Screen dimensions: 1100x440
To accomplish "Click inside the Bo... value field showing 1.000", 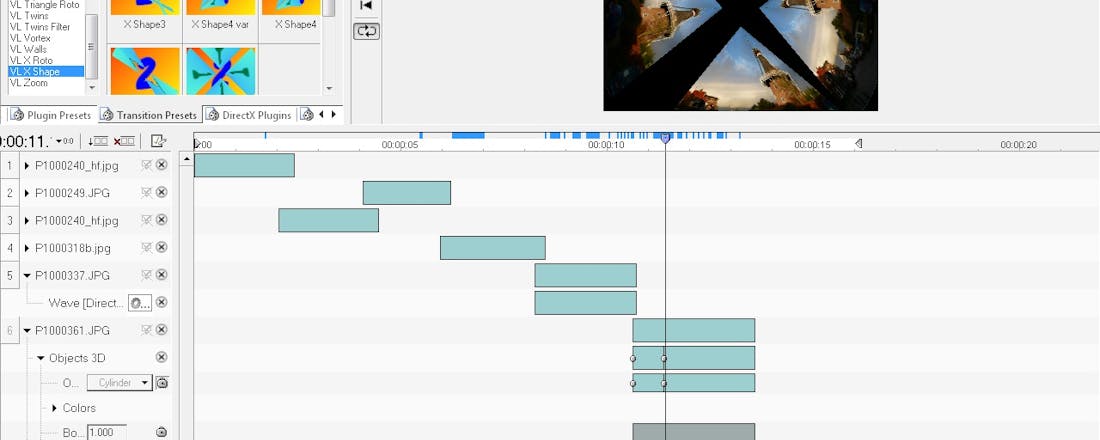I will [107, 432].
